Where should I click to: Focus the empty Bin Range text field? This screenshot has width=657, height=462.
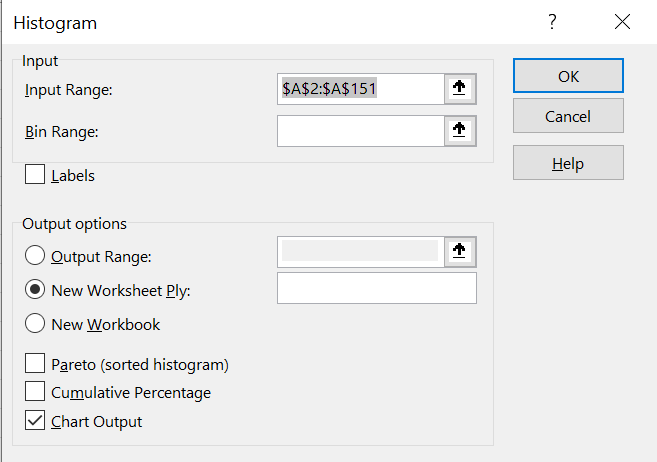click(x=360, y=130)
